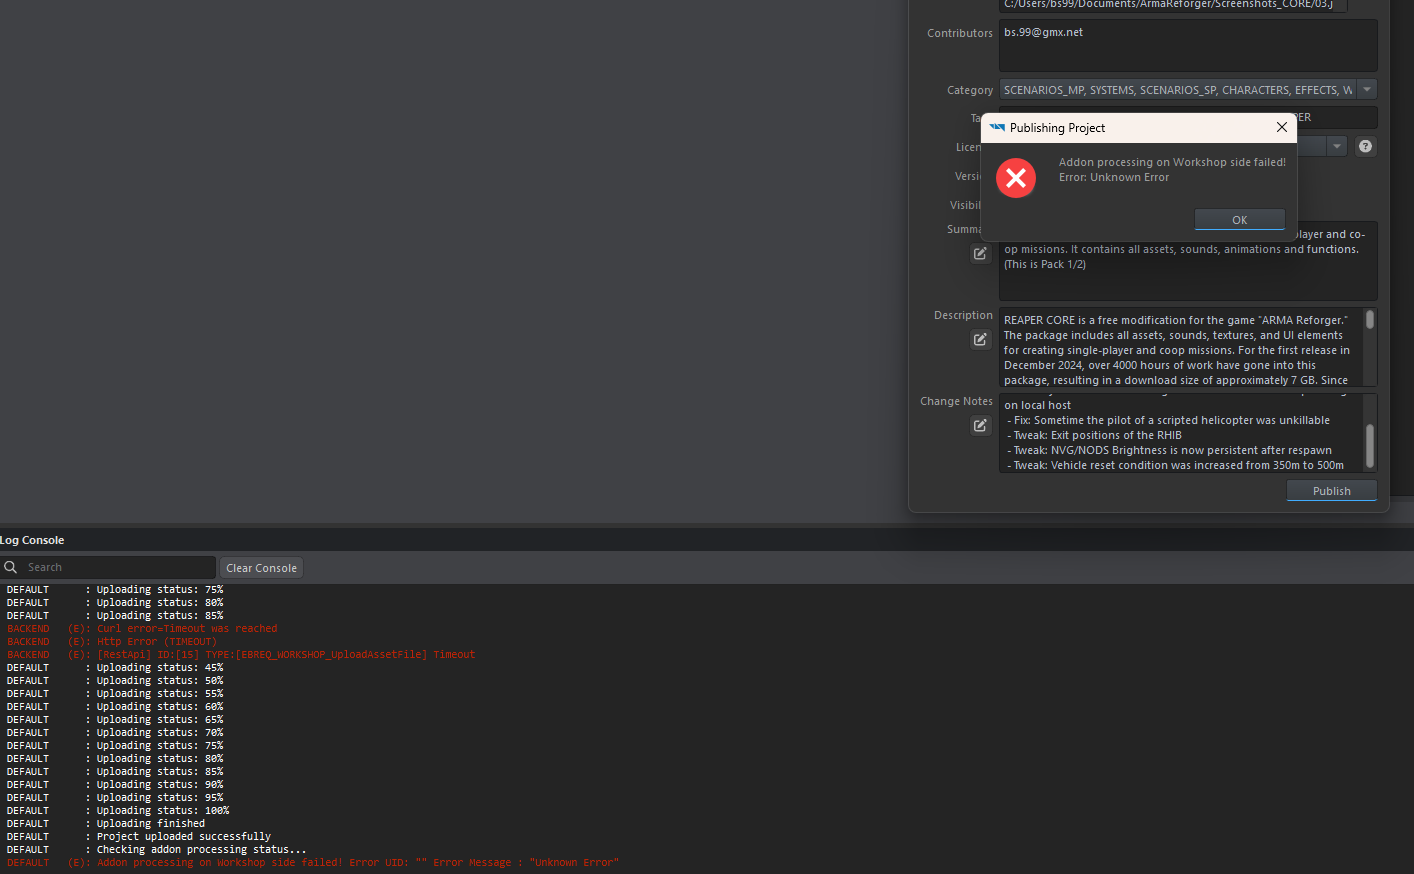Click the Publishing Project dialog title icon
This screenshot has width=1414, height=874.
click(x=997, y=127)
